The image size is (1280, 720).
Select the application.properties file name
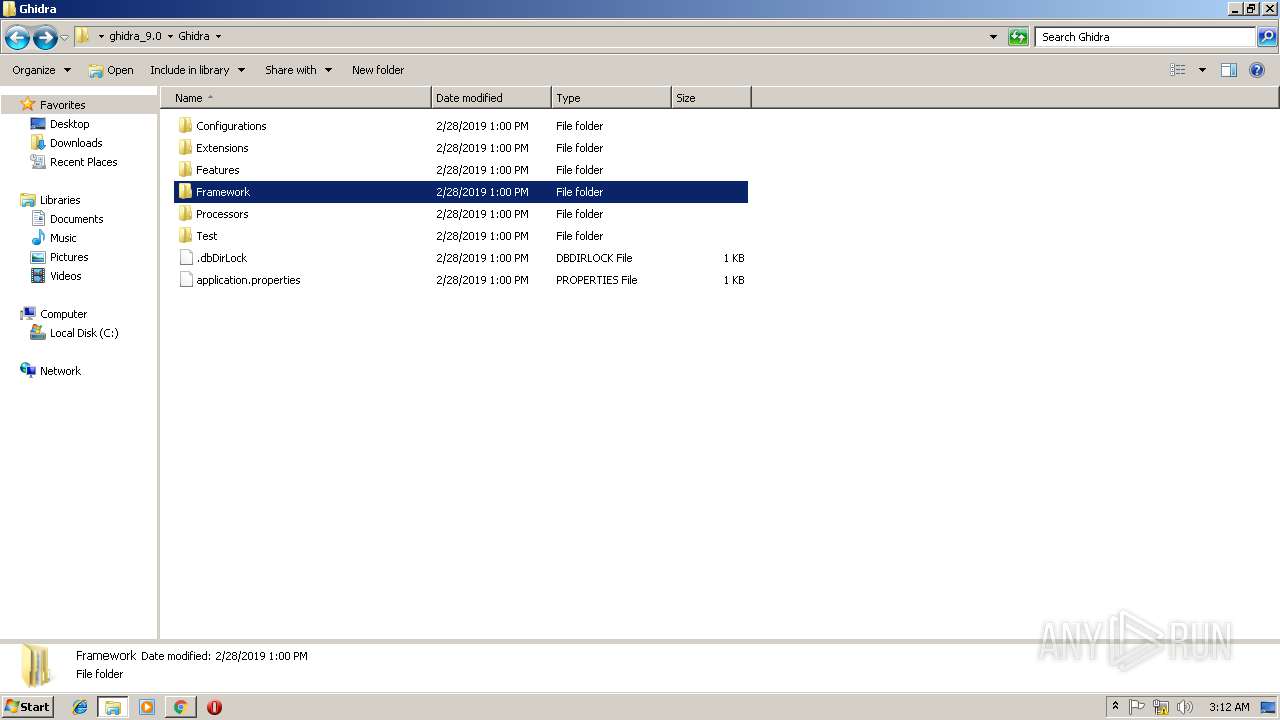coord(248,280)
